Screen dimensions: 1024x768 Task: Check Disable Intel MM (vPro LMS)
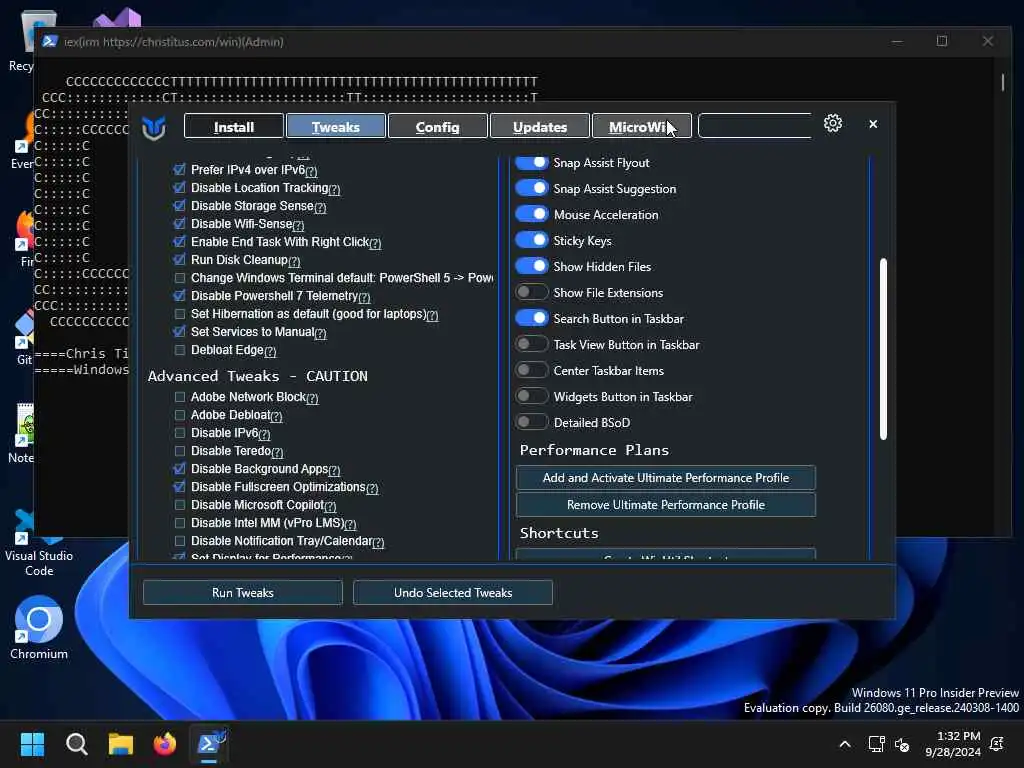coord(180,523)
